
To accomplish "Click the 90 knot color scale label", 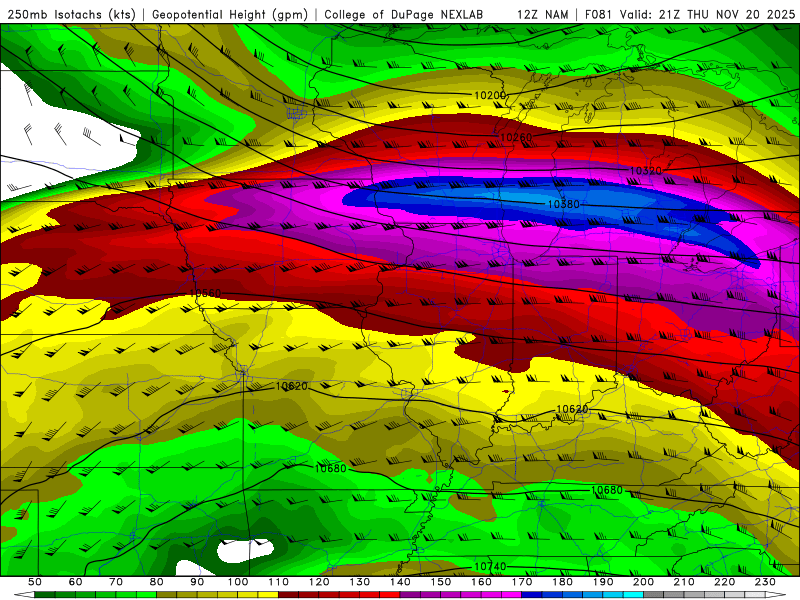I will tap(197, 582).
